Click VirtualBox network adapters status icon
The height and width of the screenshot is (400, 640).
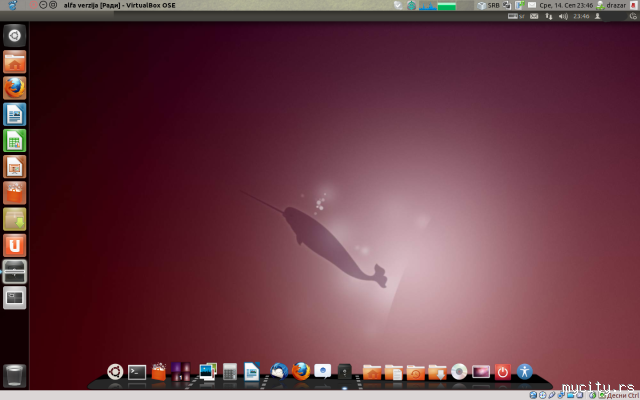561,395
